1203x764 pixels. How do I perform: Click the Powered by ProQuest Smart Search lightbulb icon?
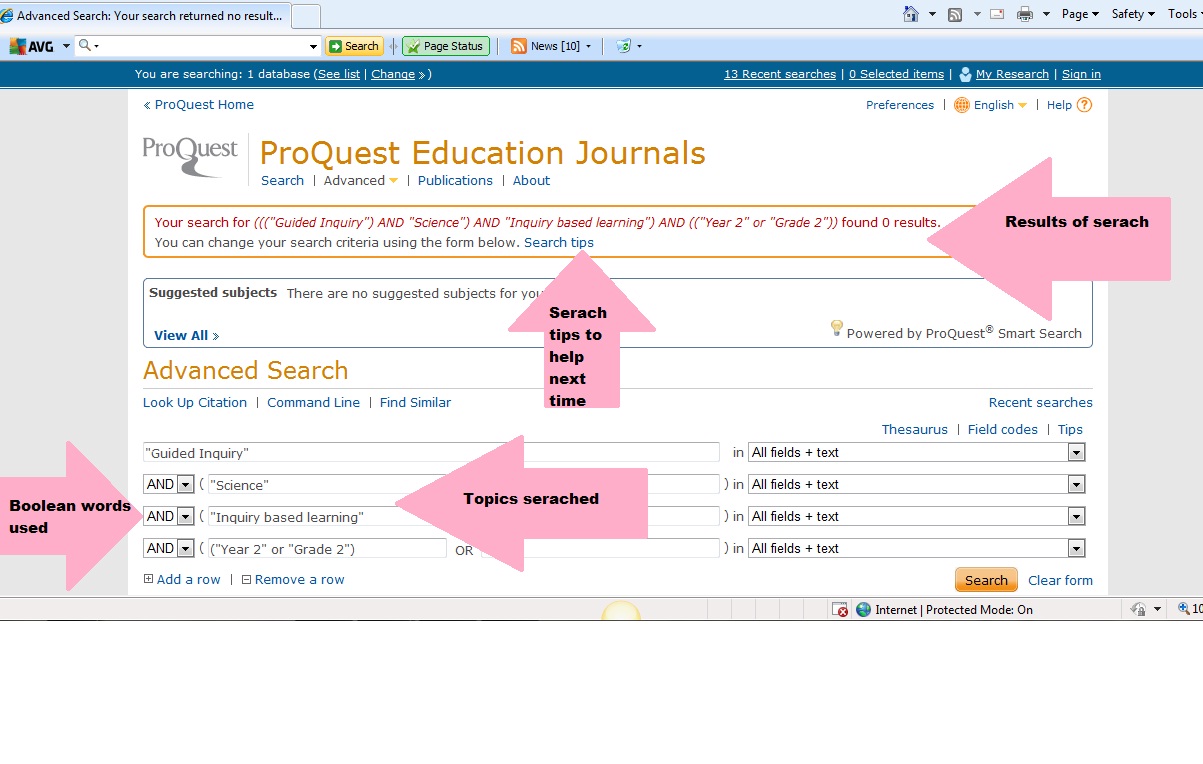(836, 328)
